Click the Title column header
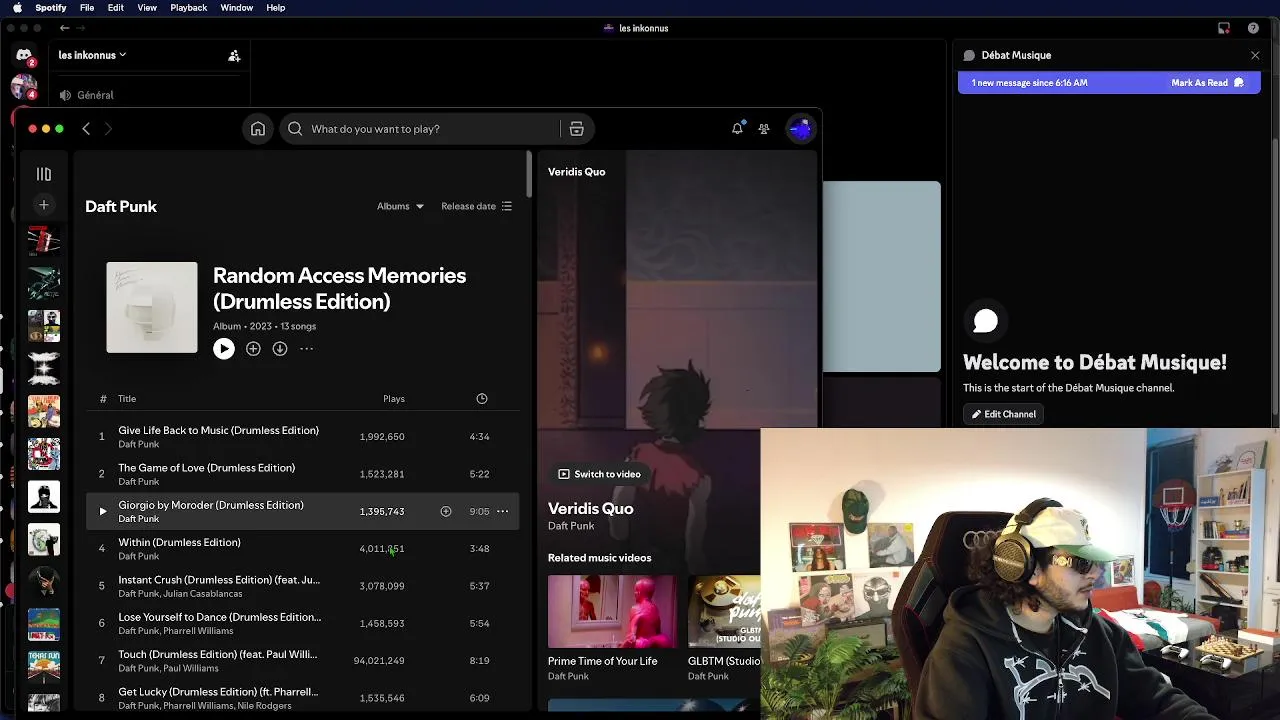Viewport: 1280px width, 720px height. (x=127, y=399)
